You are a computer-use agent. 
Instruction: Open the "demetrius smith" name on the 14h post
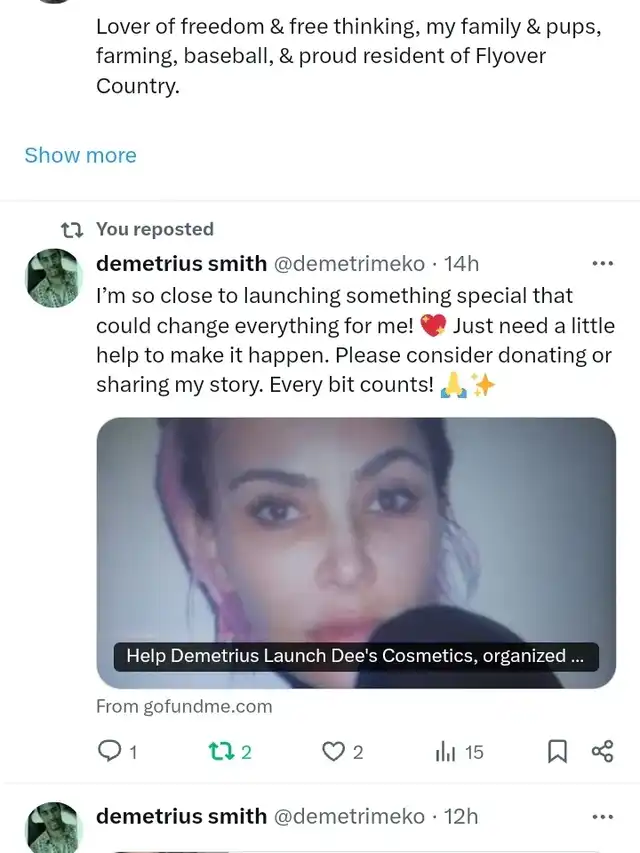pos(181,264)
